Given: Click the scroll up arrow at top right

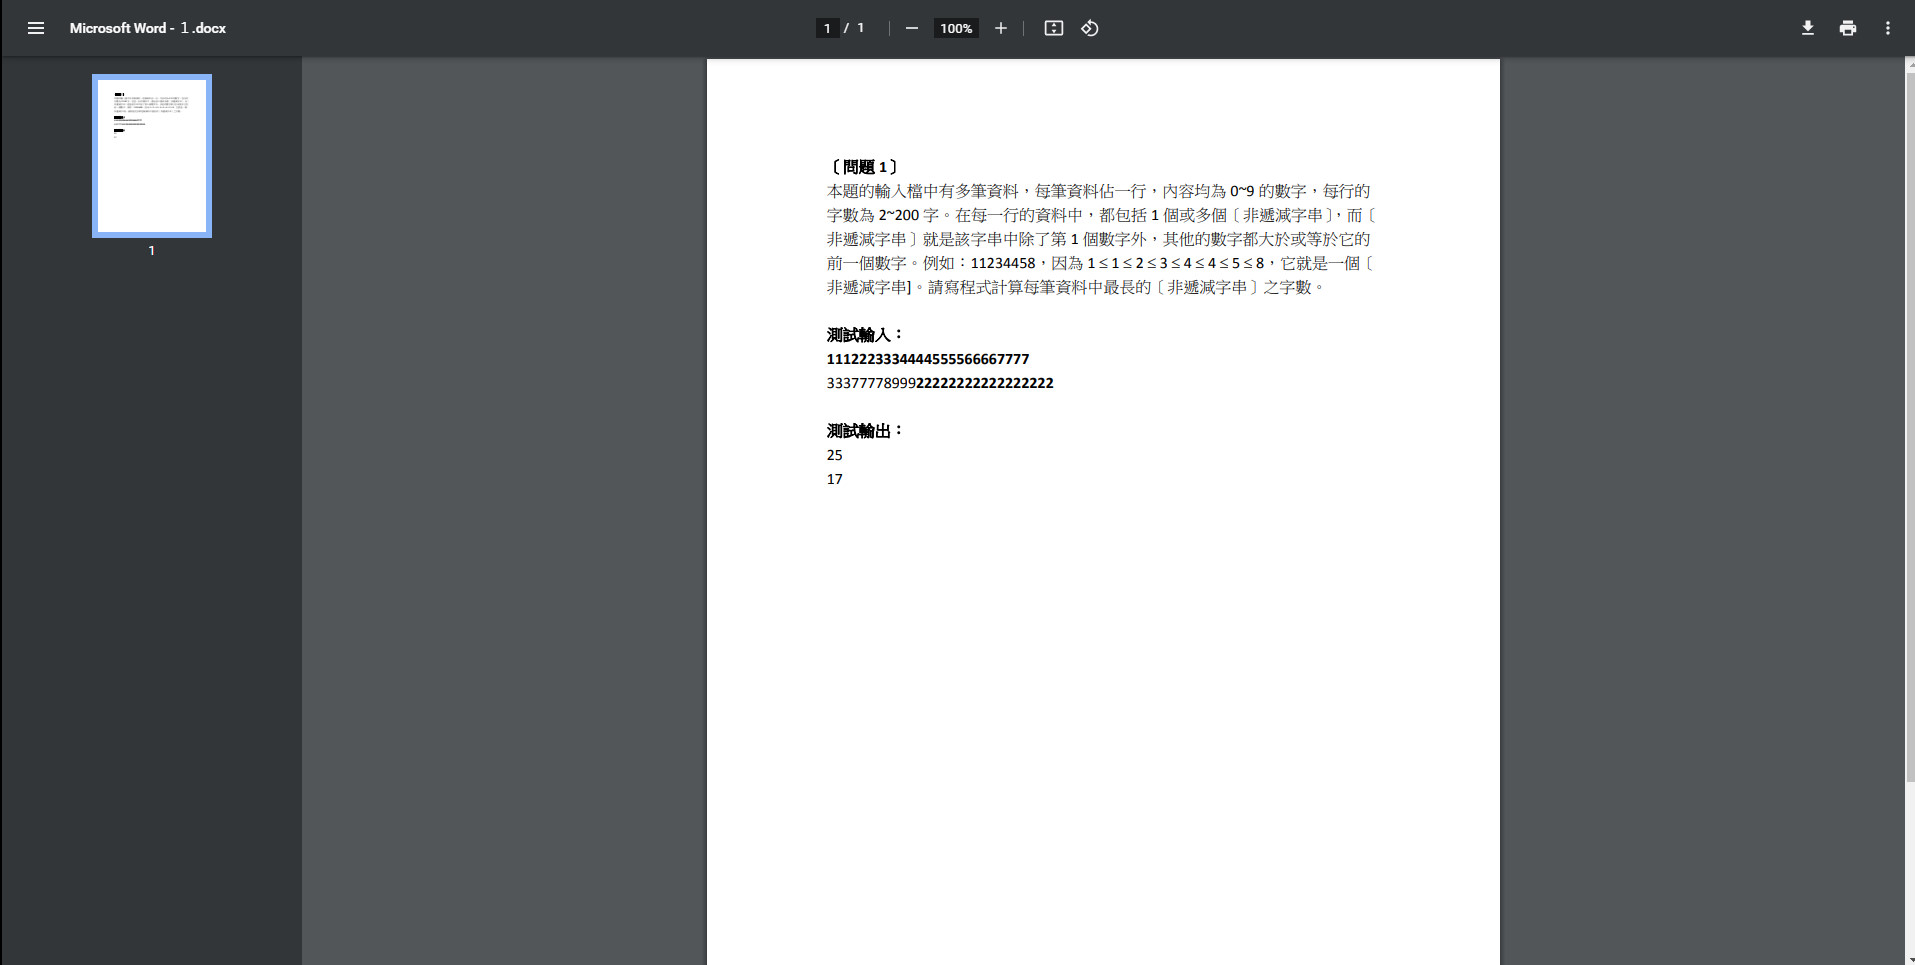Looking at the screenshot, I should point(1909,63).
